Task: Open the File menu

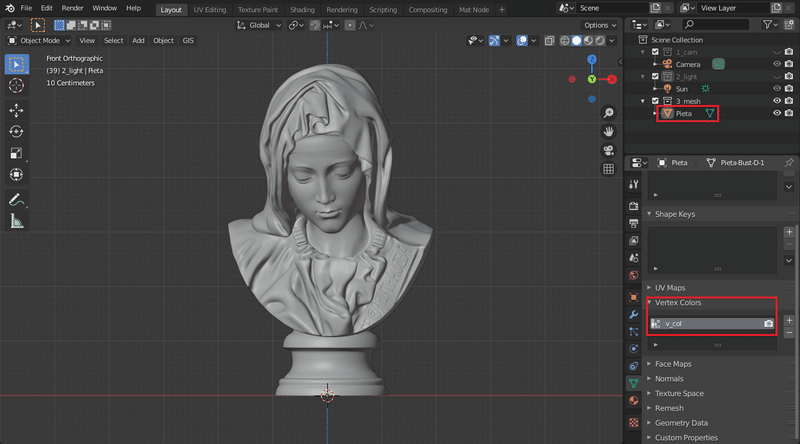Action: 26,8
